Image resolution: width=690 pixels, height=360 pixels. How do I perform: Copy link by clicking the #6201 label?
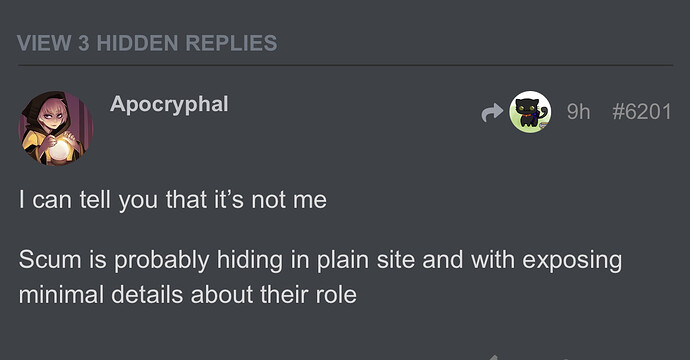642,112
